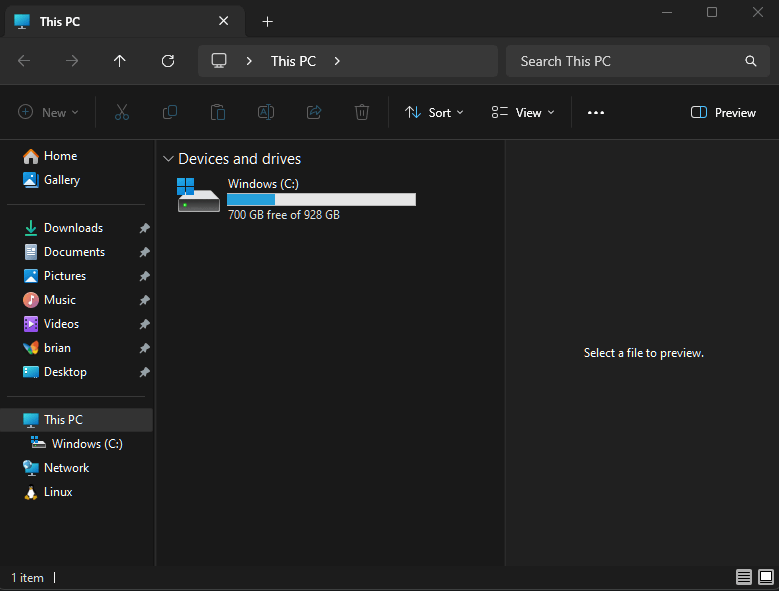779x591 pixels.
Task: Click the Cut scissors icon
Action: click(x=122, y=112)
